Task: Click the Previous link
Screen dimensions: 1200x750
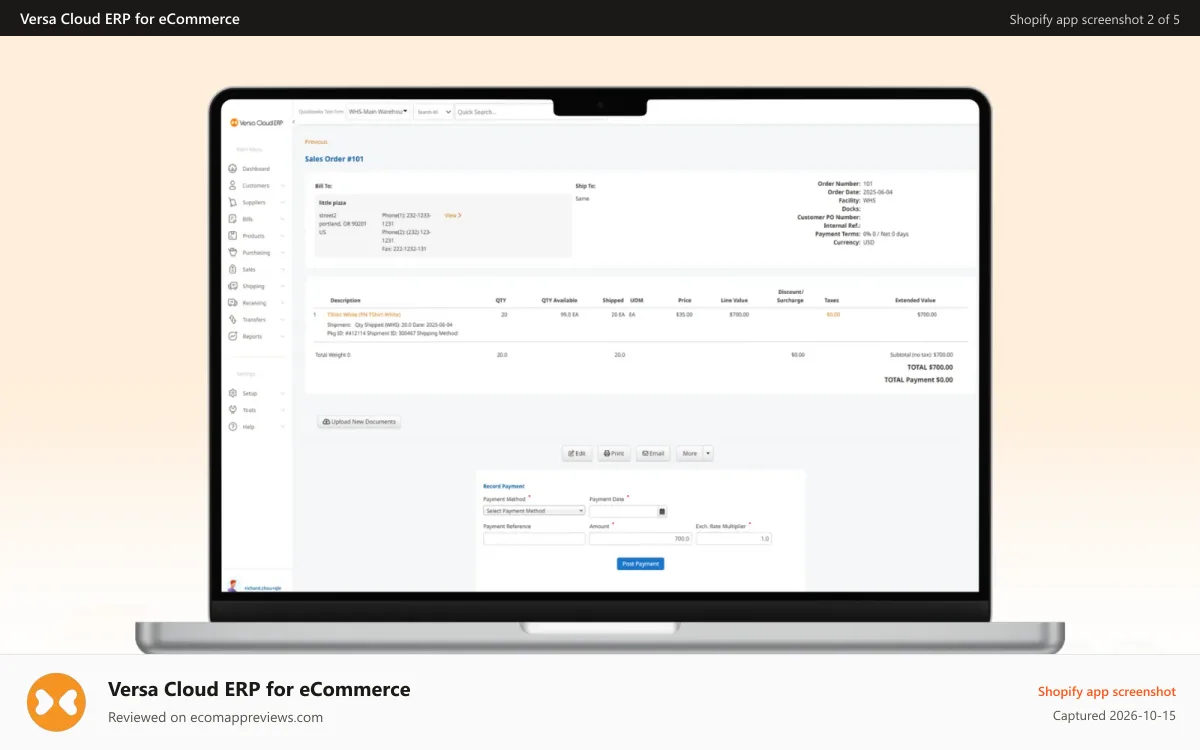Action: 316,142
